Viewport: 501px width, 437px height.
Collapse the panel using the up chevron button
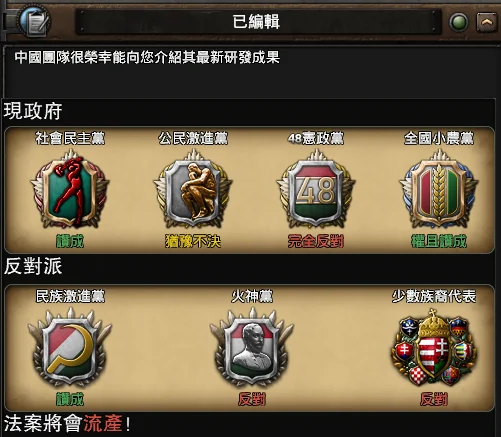487,22
